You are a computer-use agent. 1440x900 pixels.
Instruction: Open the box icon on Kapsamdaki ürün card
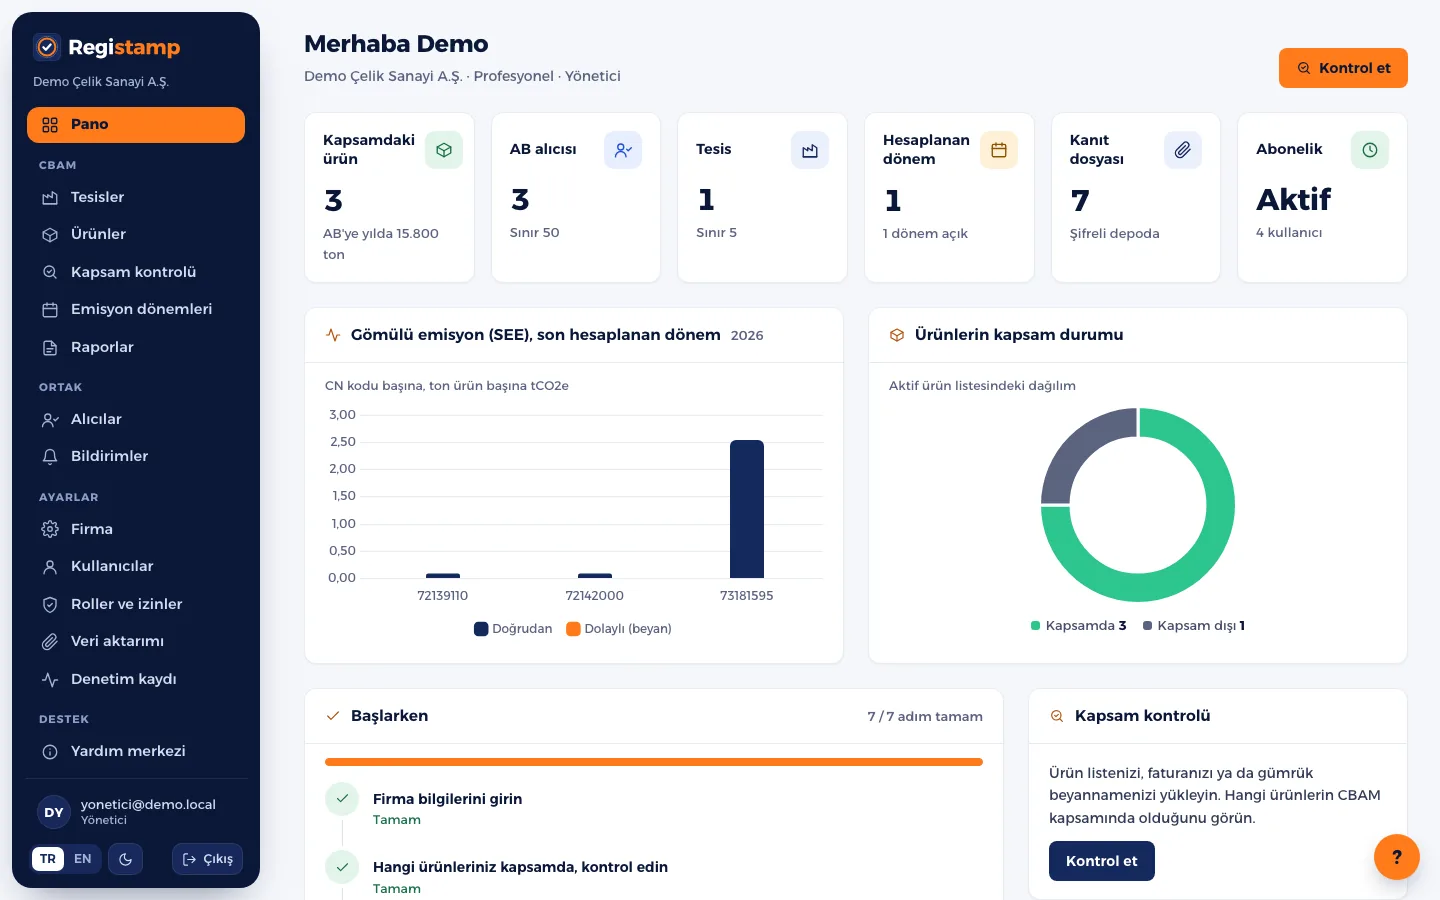pos(444,150)
